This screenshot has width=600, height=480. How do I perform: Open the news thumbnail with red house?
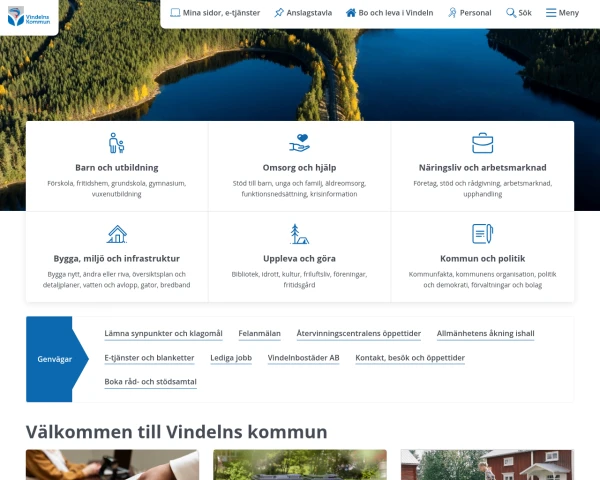click(x=487, y=465)
